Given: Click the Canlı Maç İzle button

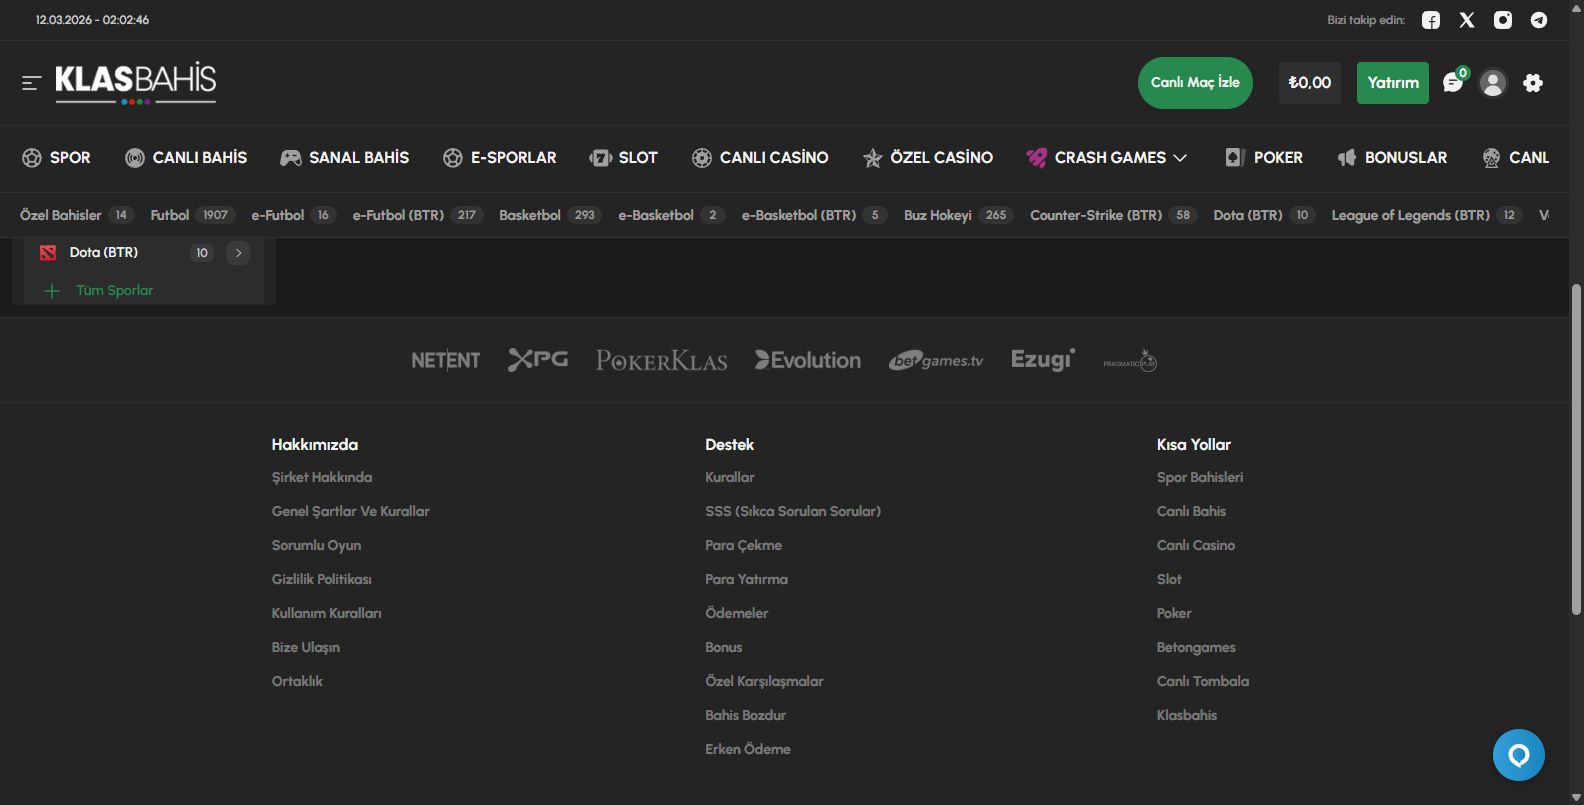Looking at the screenshot, I should click(1195, 83).
